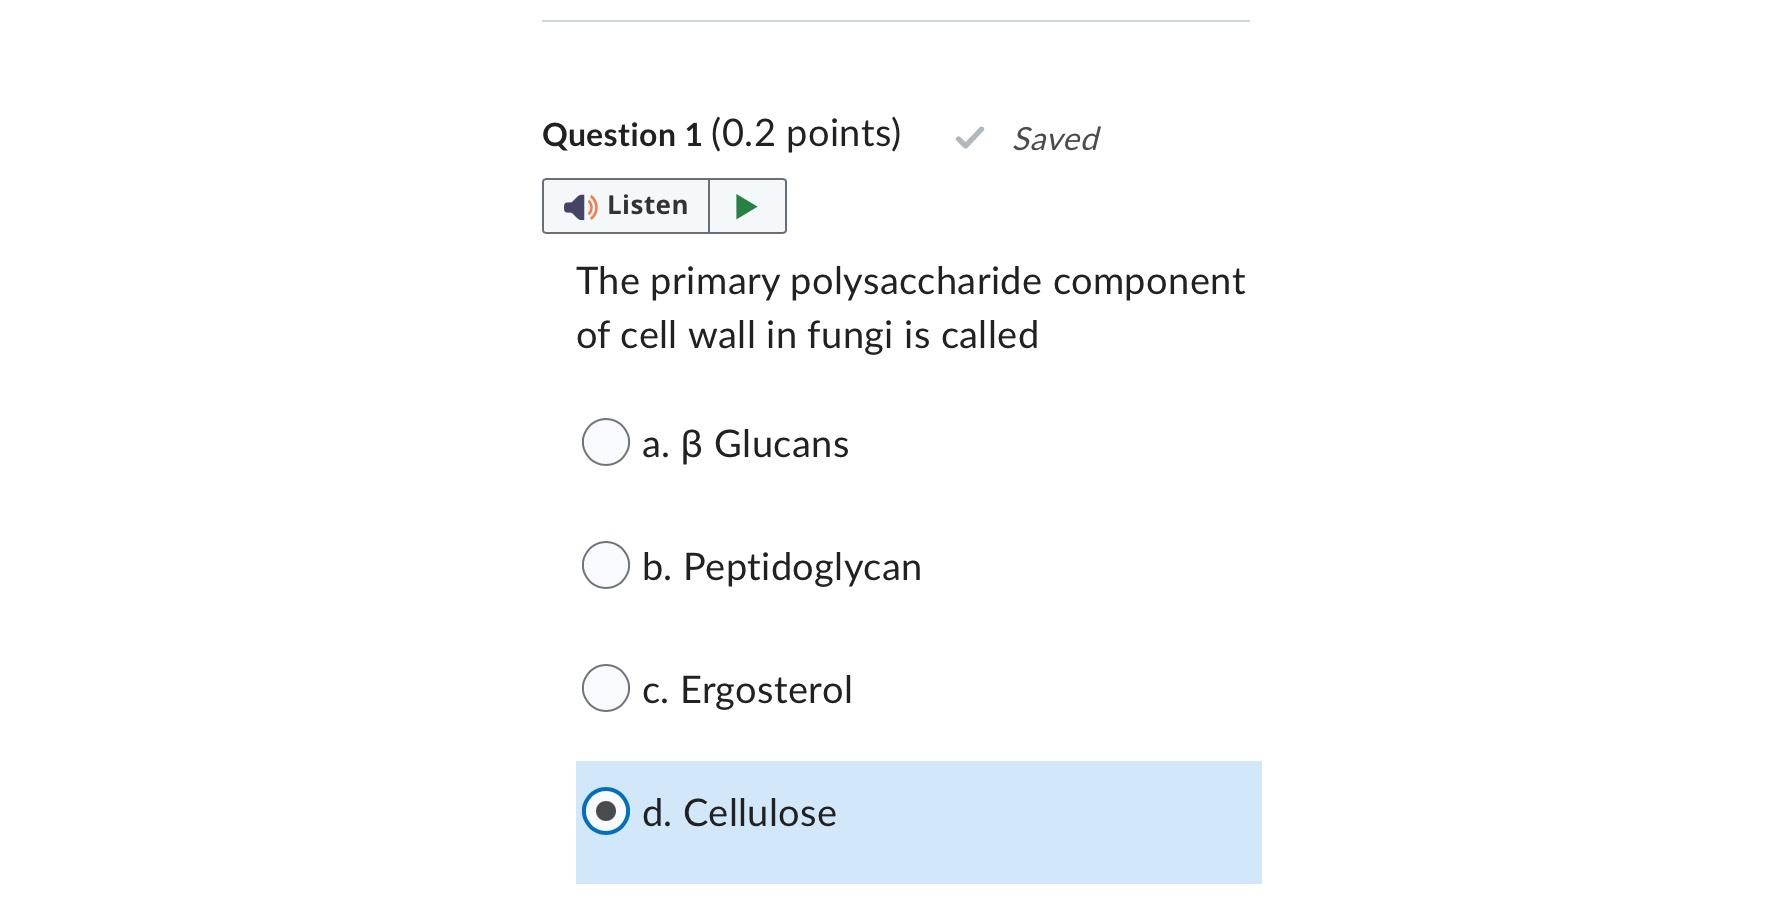This screenshot has height=924, width=1792.
Task: Click the Listen button
Action: (x=625, y=206)
